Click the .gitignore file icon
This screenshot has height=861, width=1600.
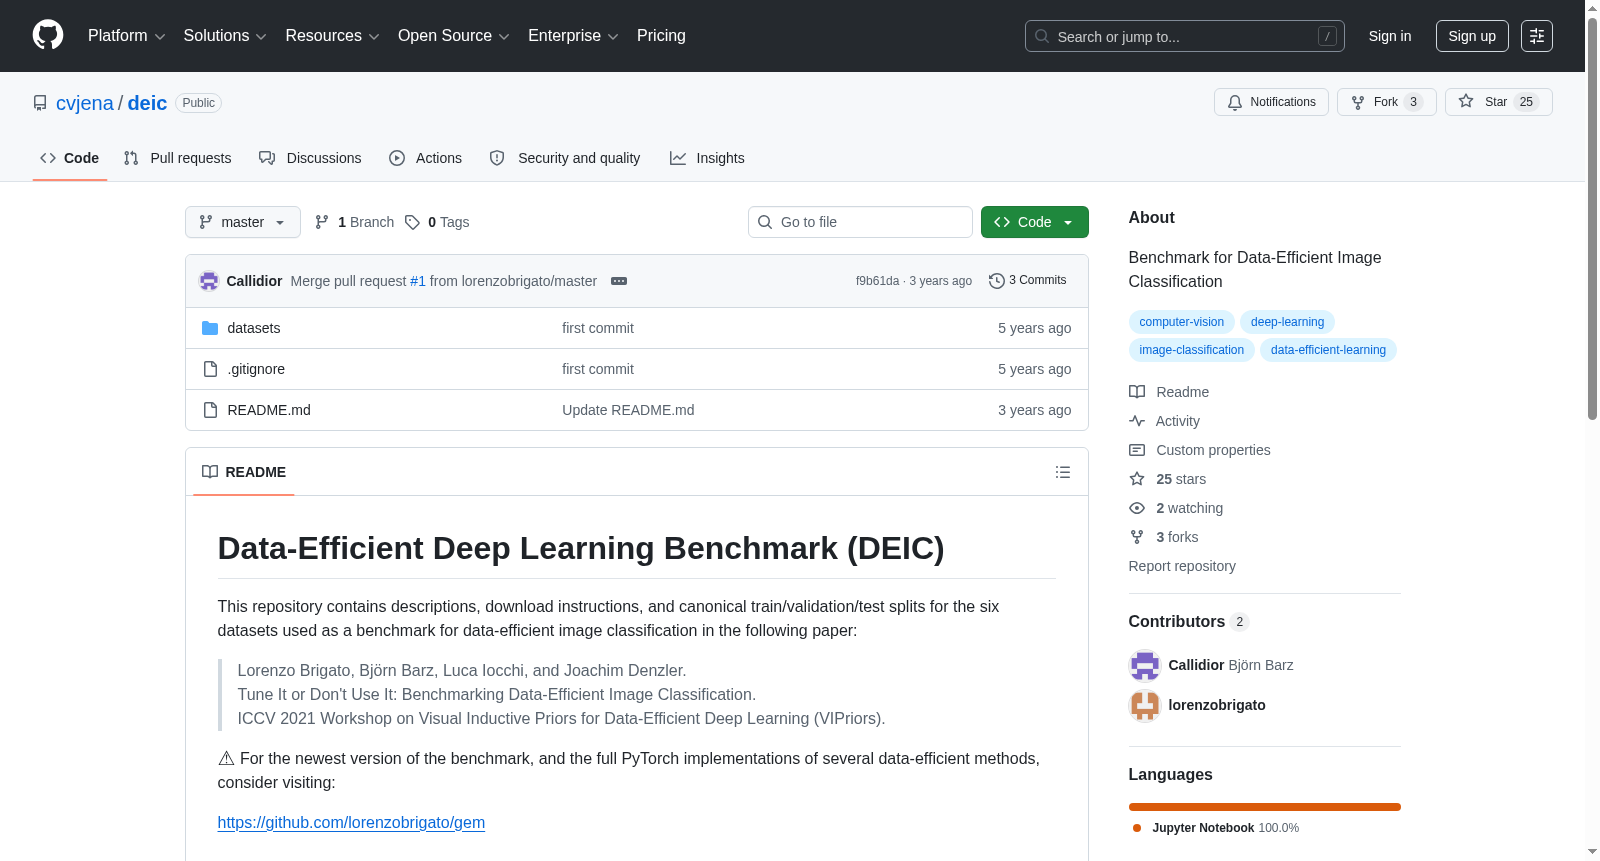(x=210, y=369)
